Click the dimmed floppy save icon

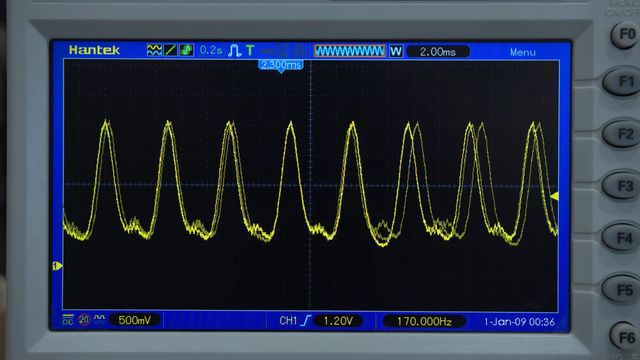[x=283, y=51]
